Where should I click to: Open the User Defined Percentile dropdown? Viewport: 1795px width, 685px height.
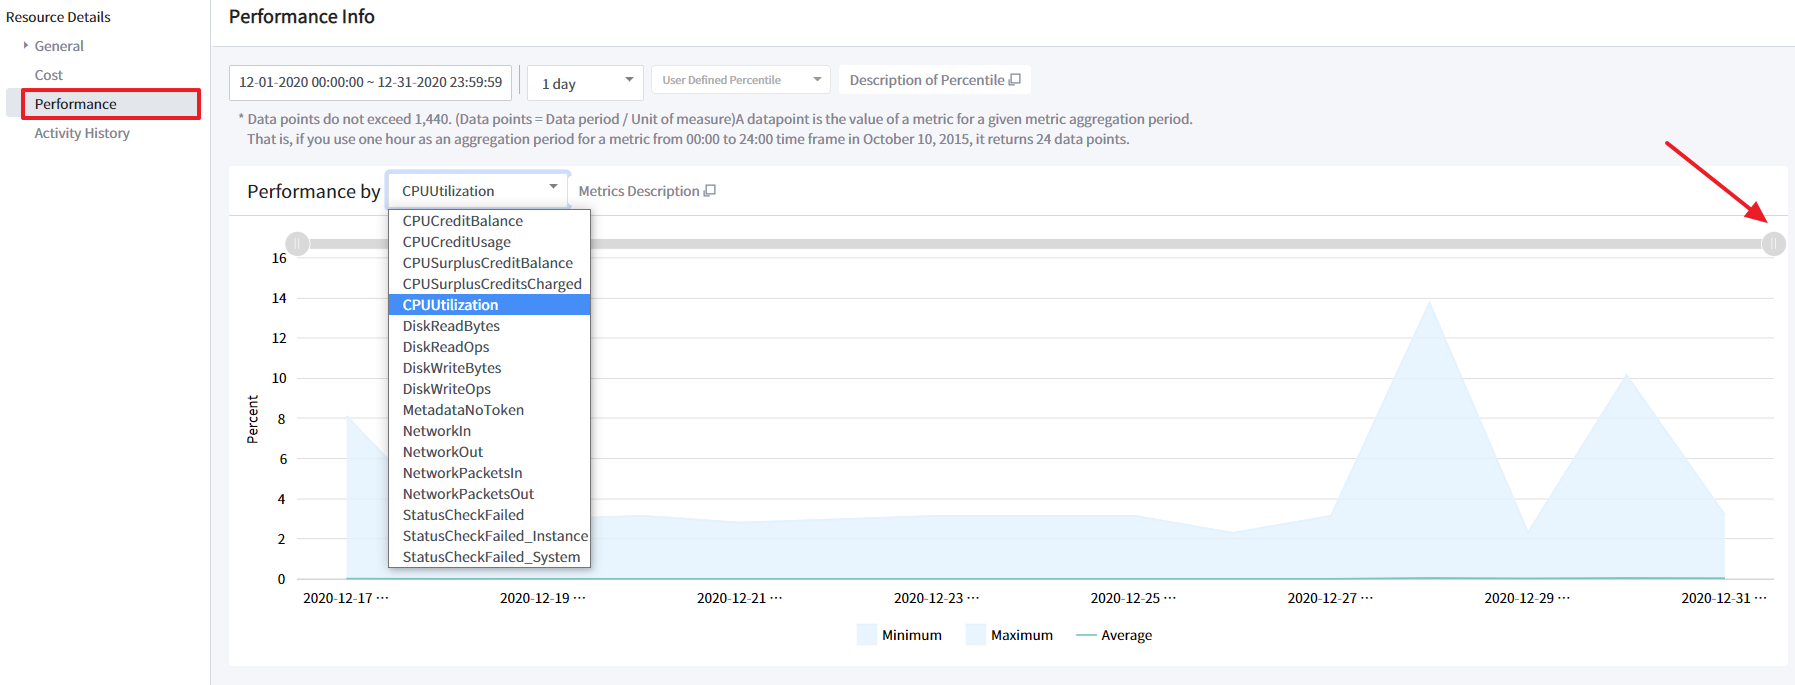coord(741,80)
